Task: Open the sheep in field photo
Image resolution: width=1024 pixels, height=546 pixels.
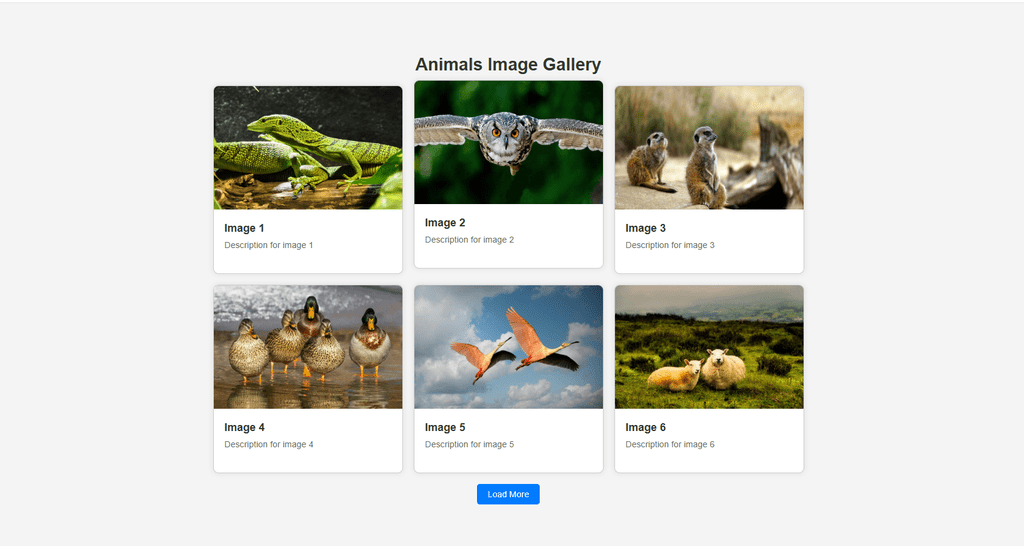Action: (709, 347)
